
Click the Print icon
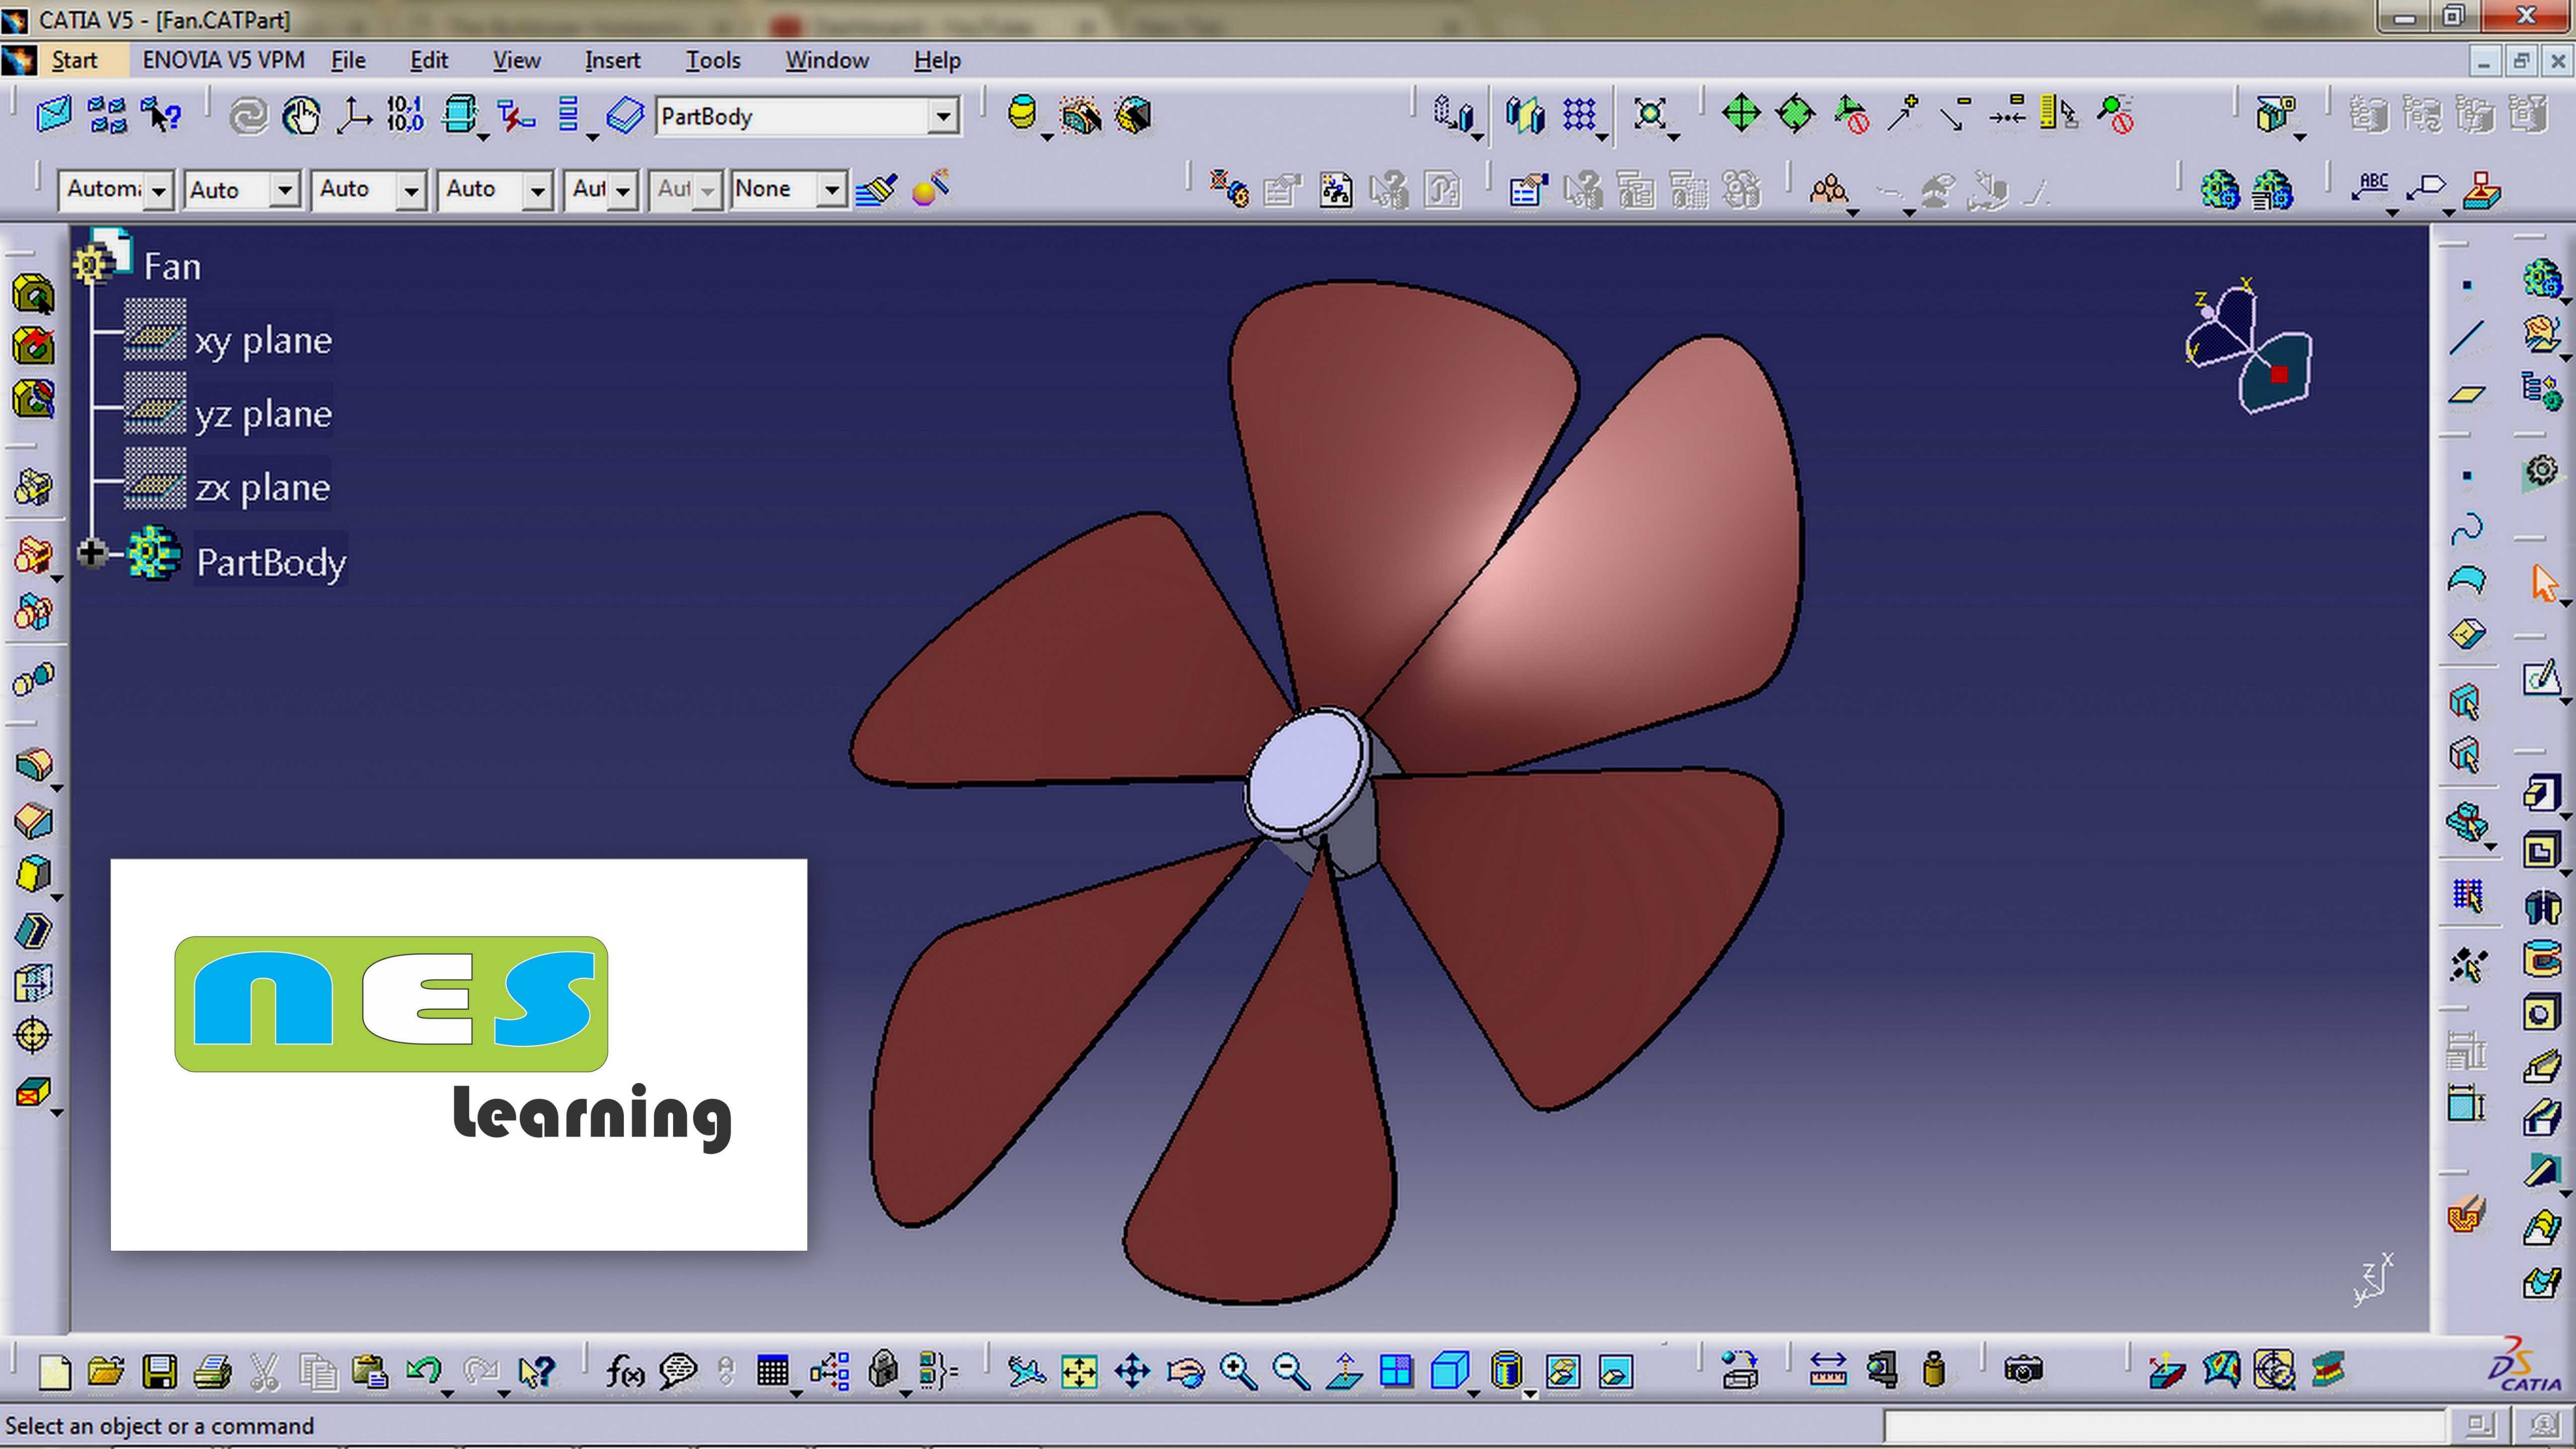pyautogui.click(x=212, y=1372)
